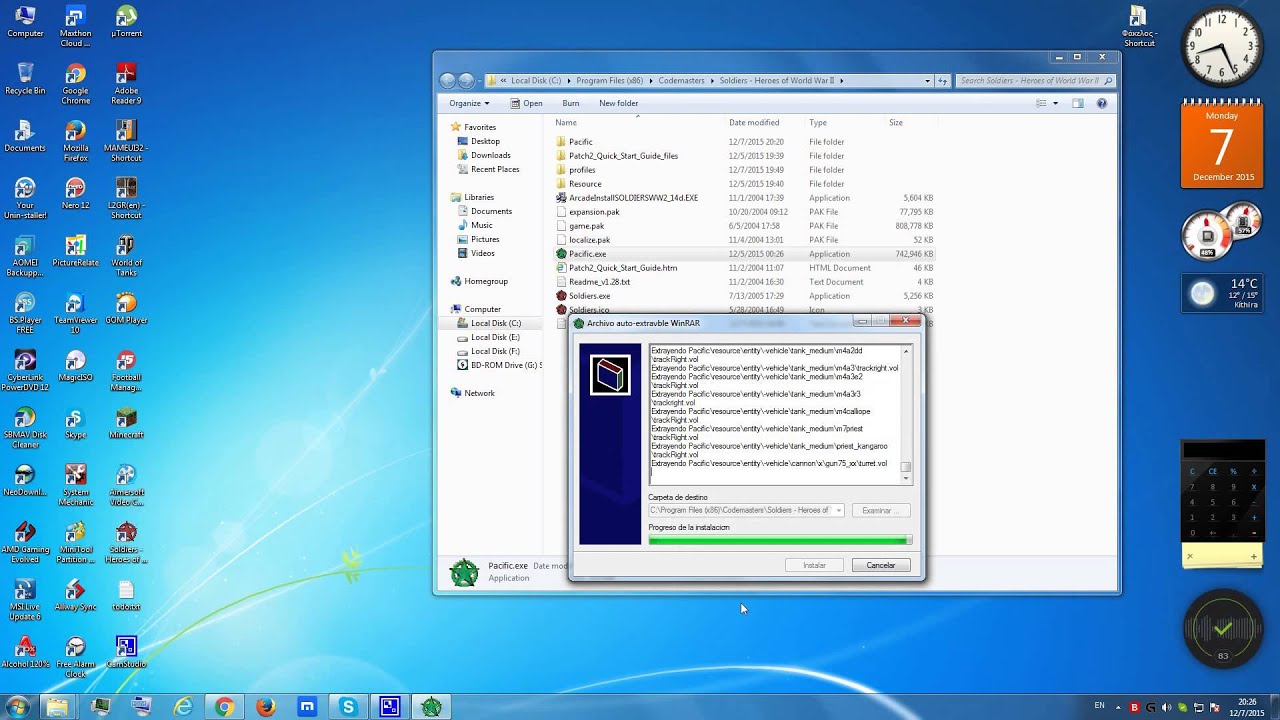Open the Organize dropdown menu
Screen dimensions: 1280x720
point(469,103)
